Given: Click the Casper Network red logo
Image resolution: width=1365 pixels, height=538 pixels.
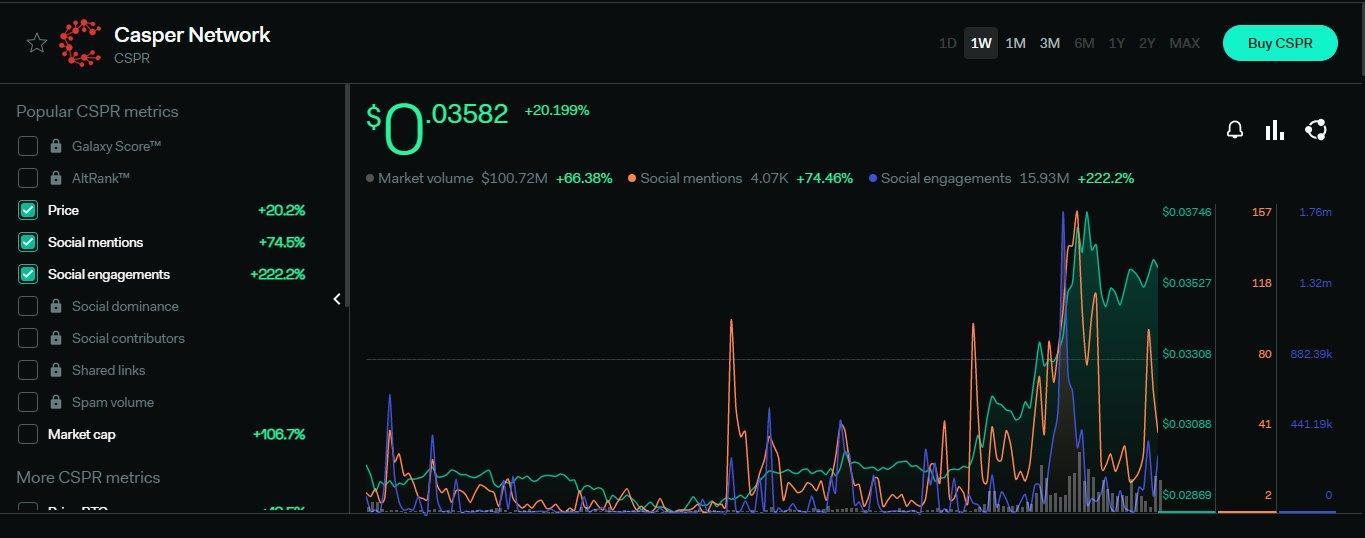Looking at the screenshot, I should click(x=80, y=43).
